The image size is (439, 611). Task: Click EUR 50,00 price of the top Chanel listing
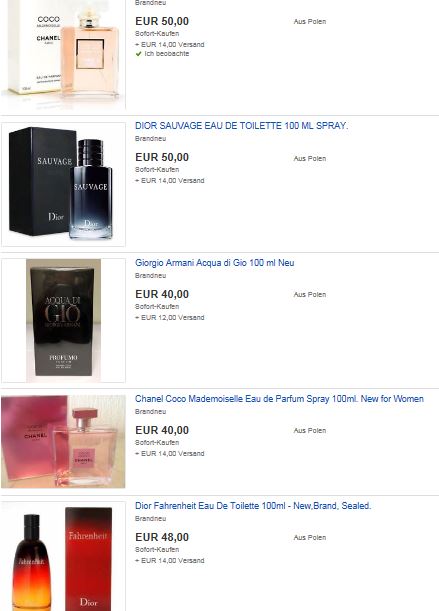[162, 21]
